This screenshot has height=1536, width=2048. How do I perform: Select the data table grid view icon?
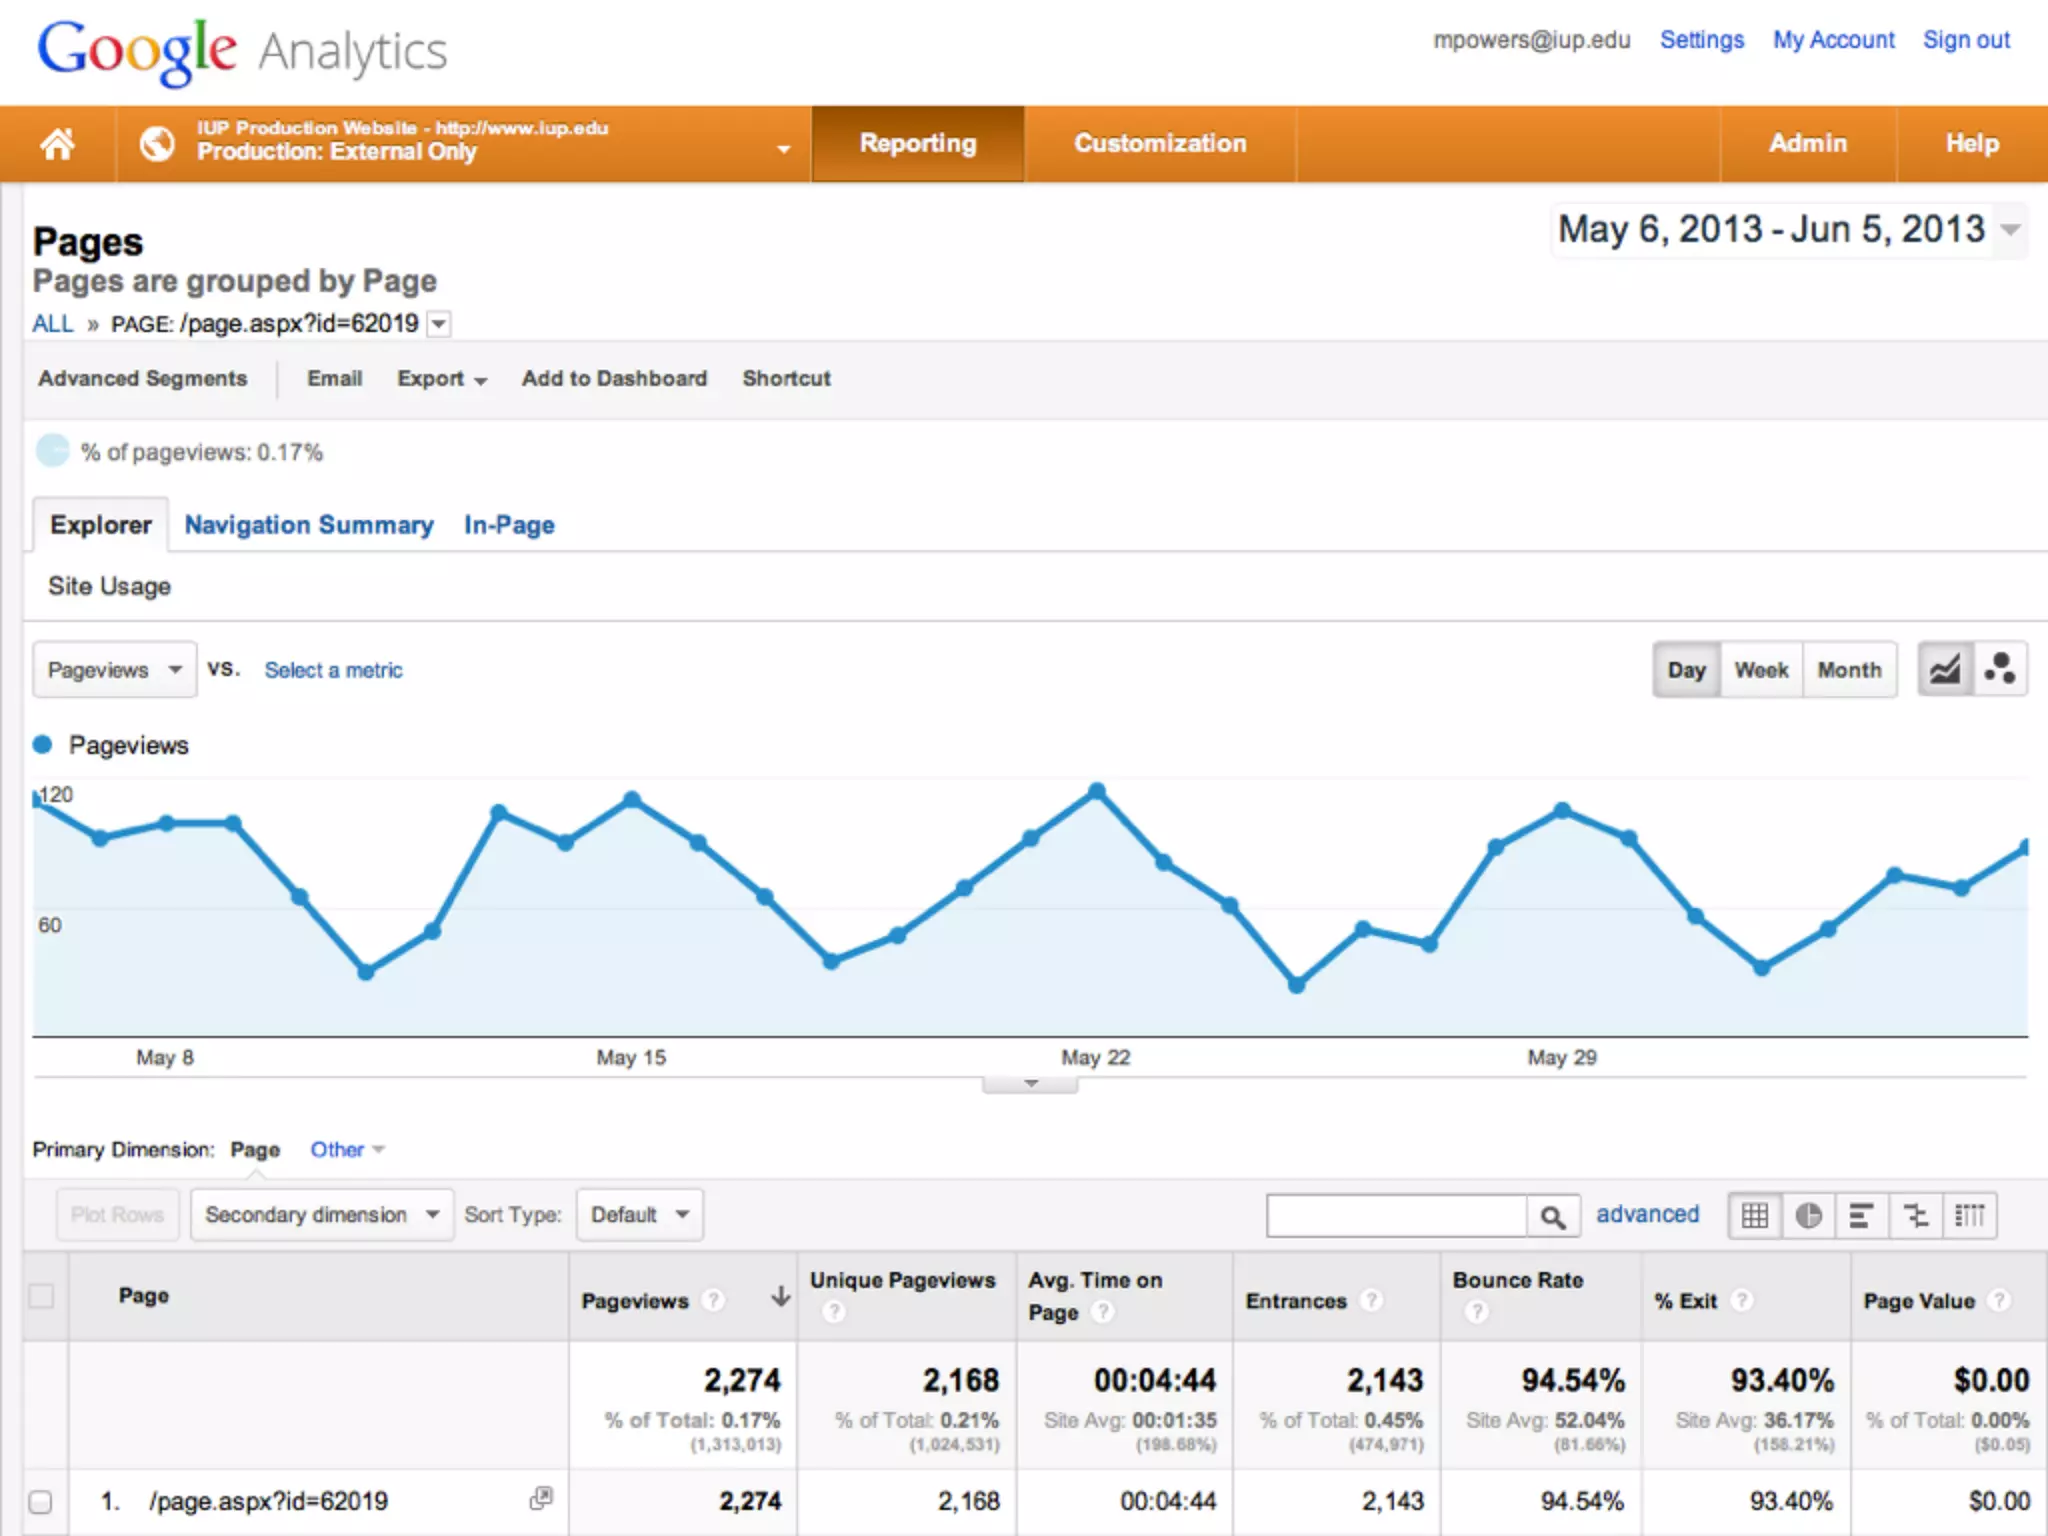coord(1755,1215)
